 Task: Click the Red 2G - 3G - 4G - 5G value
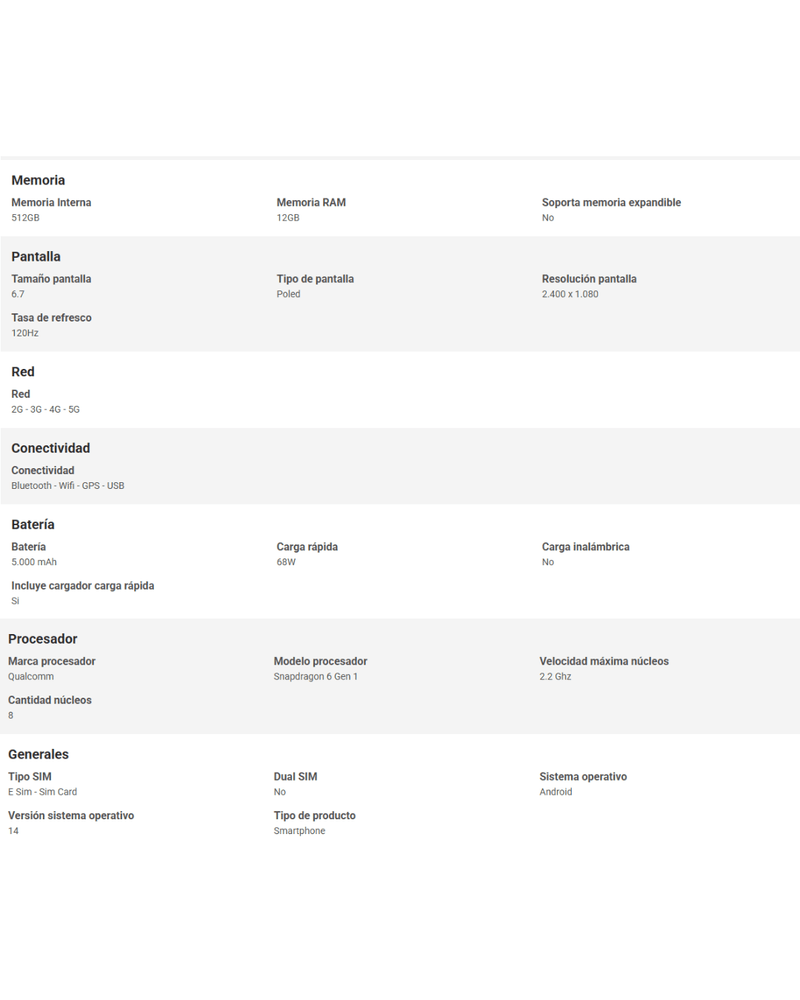tap(45, 409)
